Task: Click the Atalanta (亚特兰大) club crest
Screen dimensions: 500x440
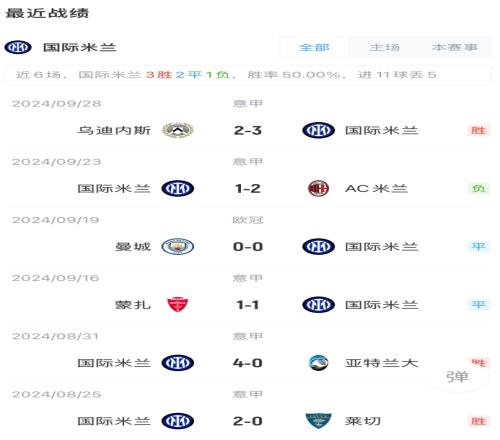Action: click(318, 363)
